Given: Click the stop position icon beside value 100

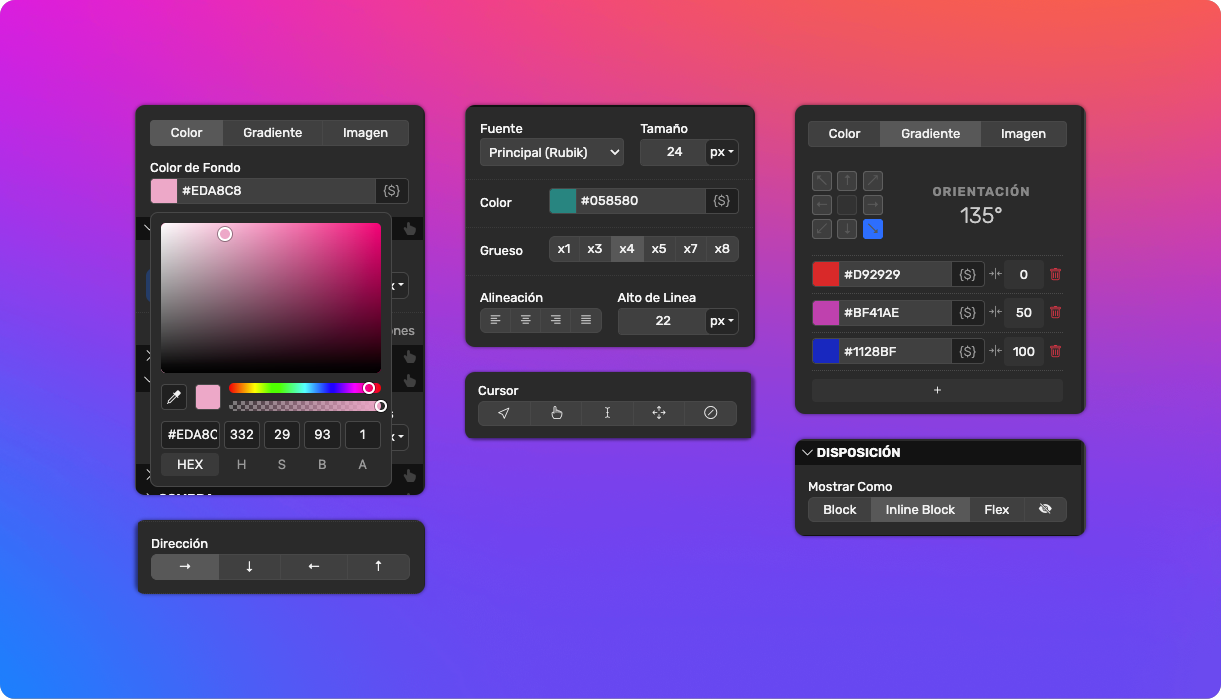Looking at the screenshot, I should click(x=995, y=351).
